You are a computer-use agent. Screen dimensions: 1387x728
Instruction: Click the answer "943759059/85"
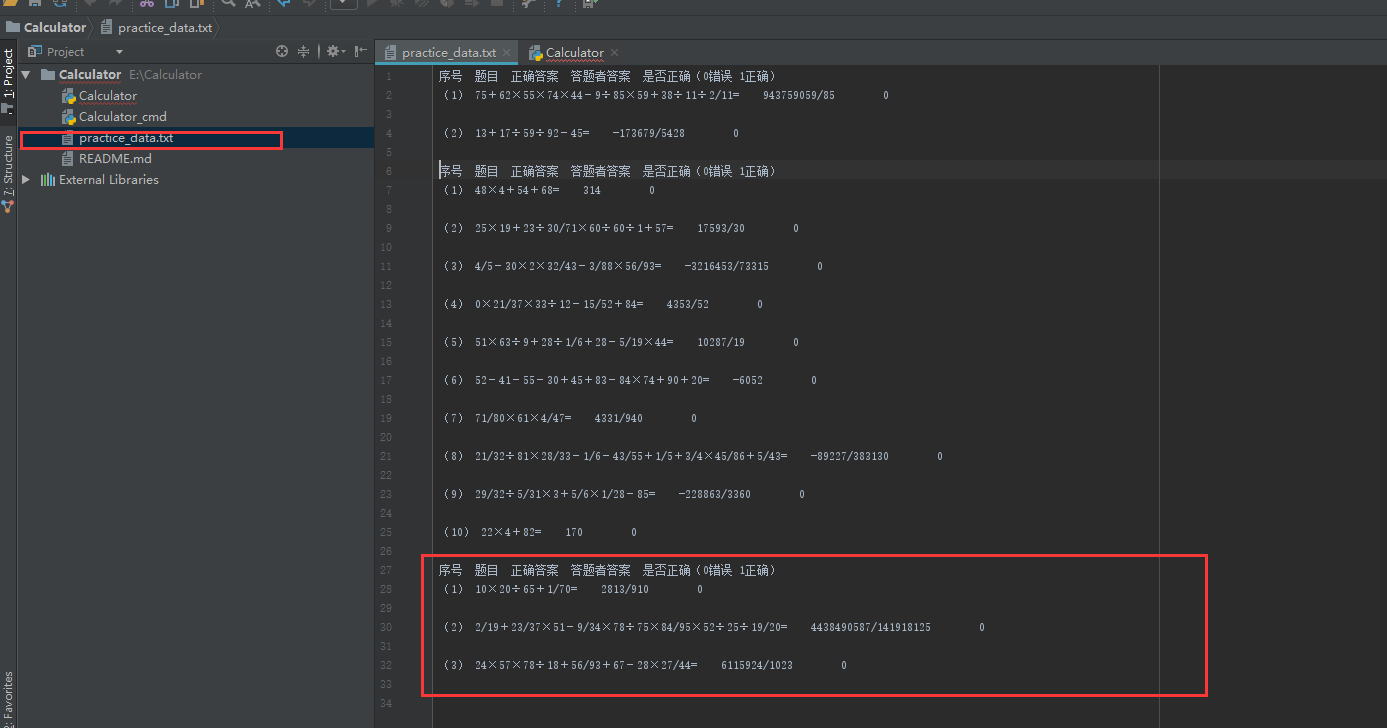(798, 95)
